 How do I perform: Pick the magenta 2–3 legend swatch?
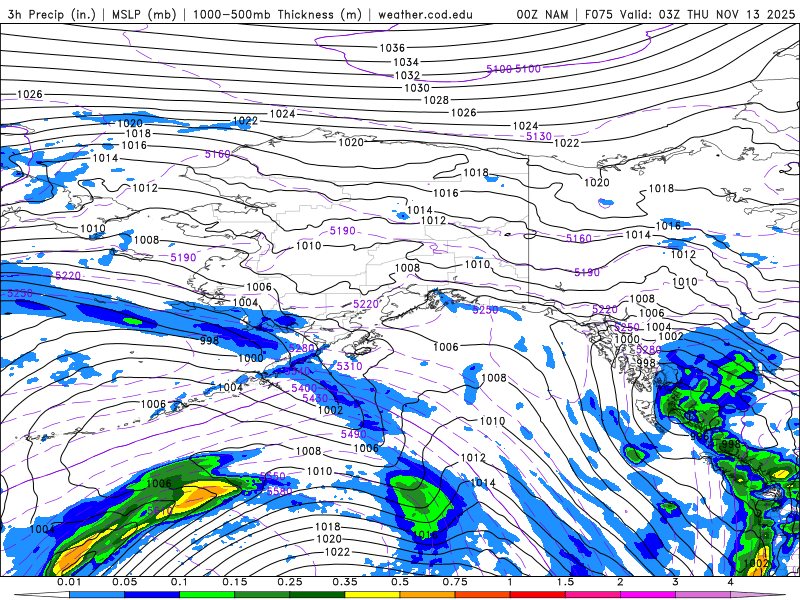click(648, 595)
